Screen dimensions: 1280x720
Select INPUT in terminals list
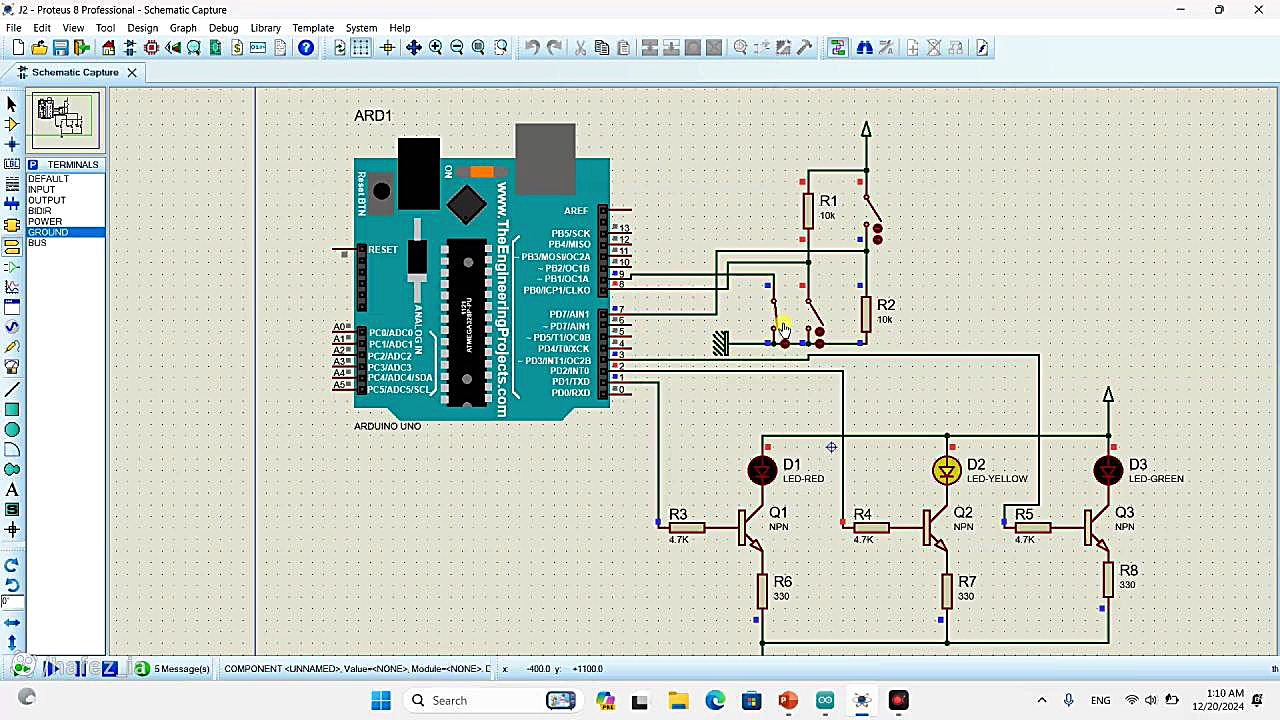pos(42,190)
